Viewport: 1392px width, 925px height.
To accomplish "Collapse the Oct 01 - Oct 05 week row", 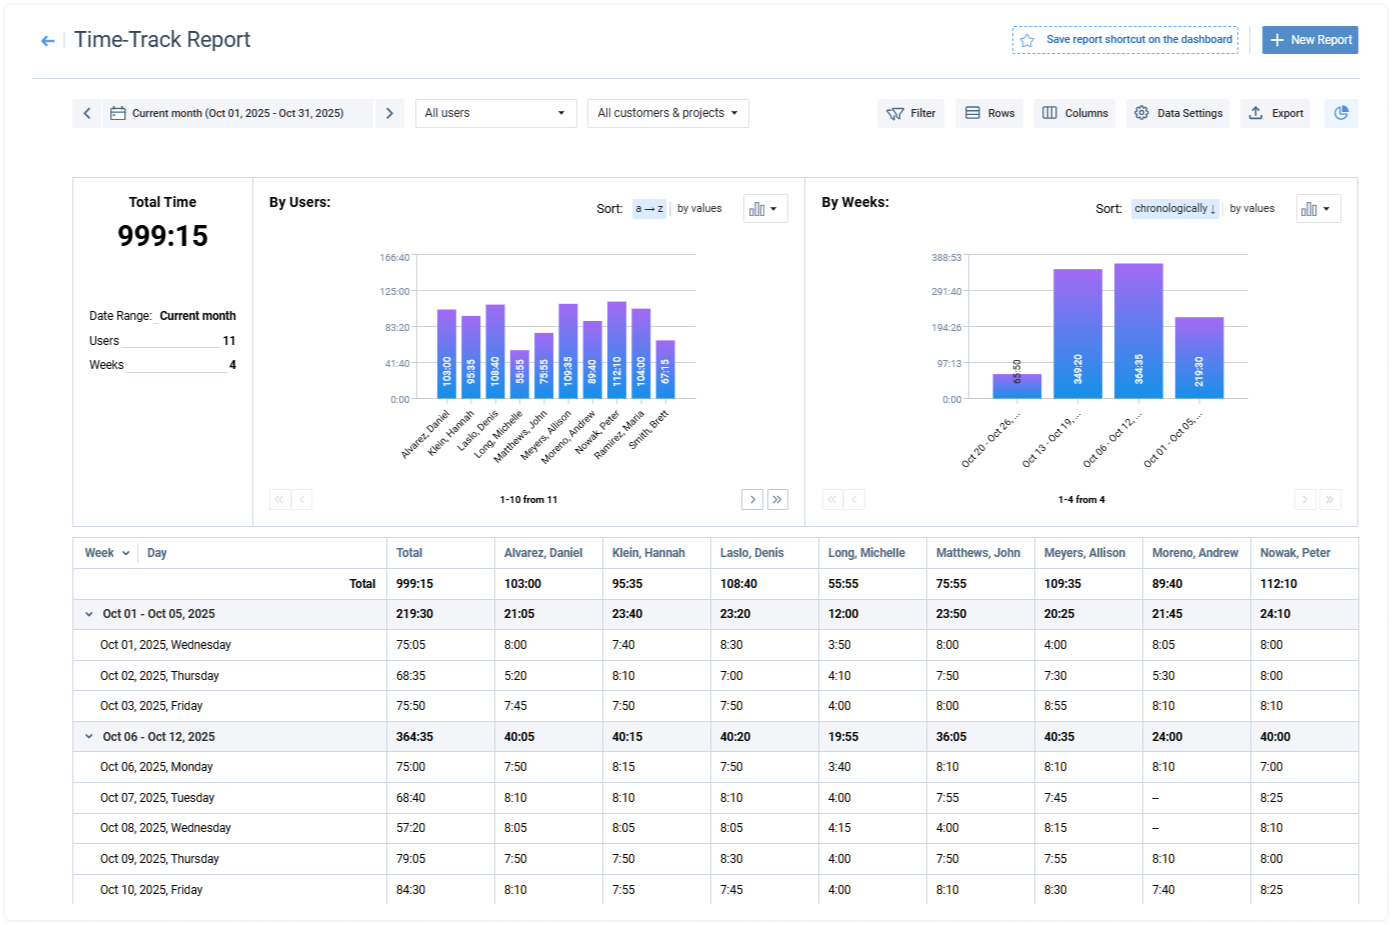I will (x=89, y=614).
